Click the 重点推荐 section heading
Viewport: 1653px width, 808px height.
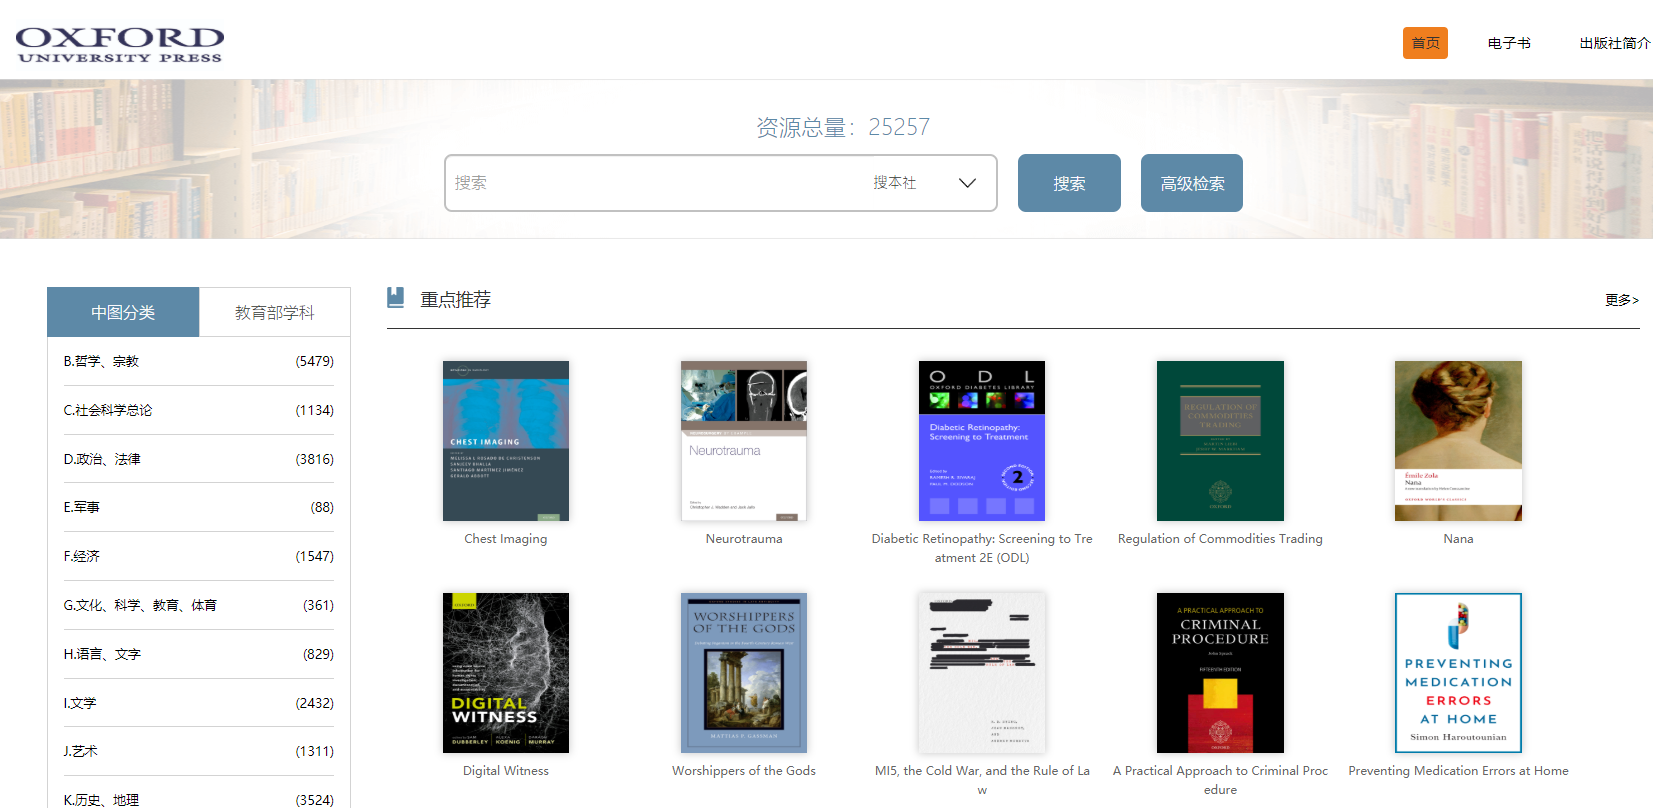coord(455,299)
